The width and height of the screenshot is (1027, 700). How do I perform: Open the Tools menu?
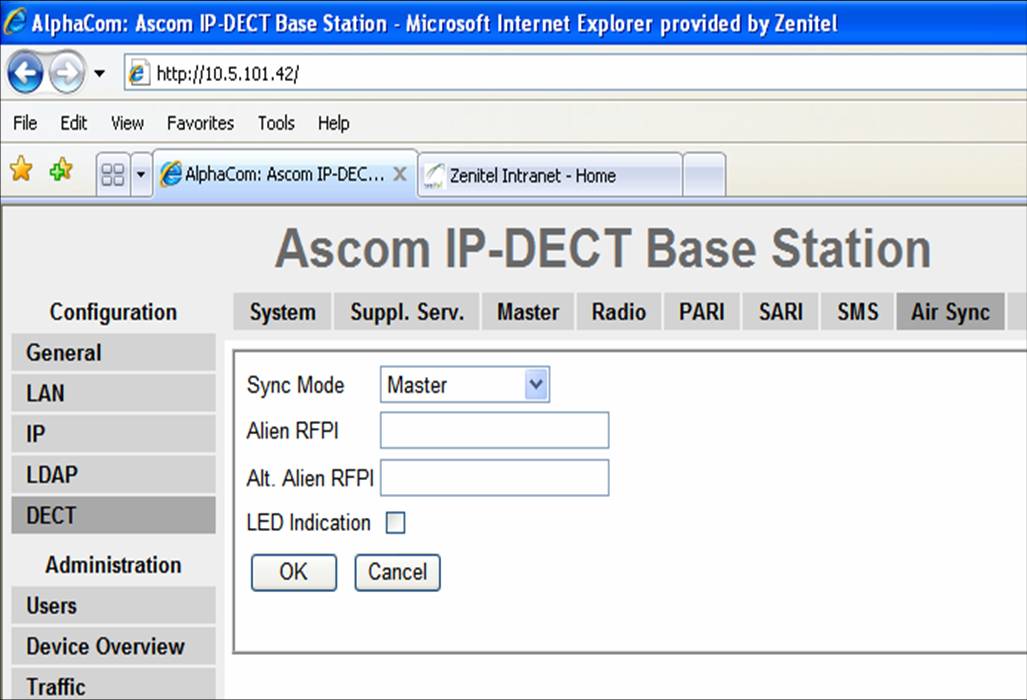(x=275, y=123)
